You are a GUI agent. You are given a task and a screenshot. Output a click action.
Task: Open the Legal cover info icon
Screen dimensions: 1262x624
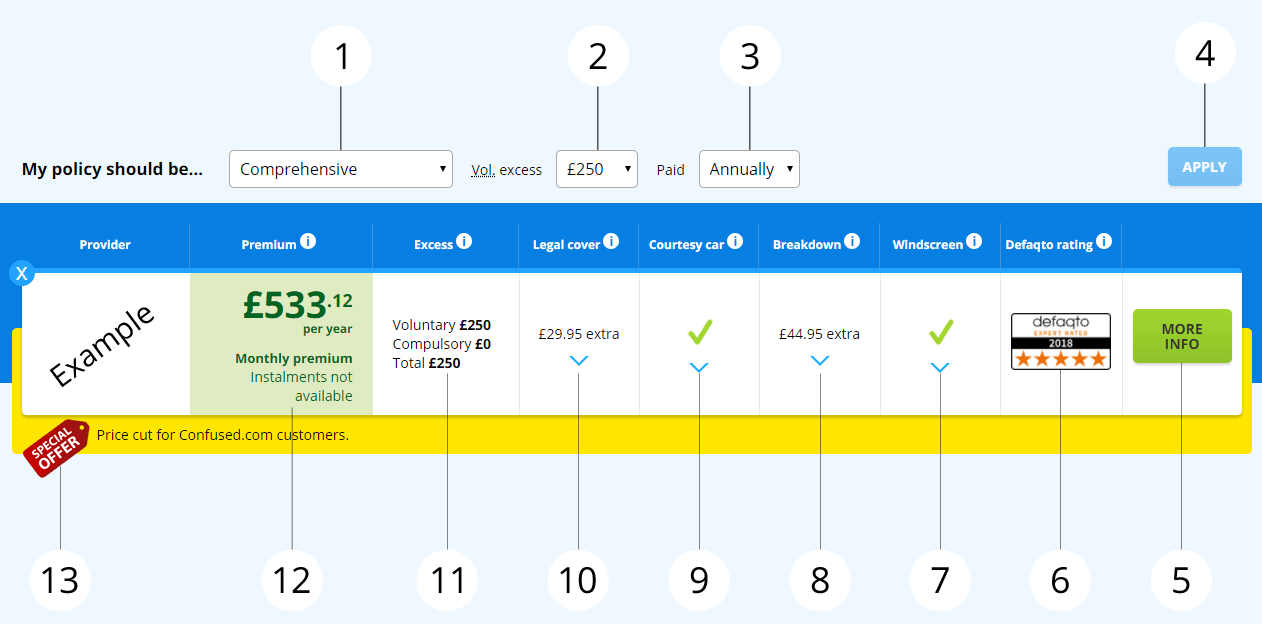click(x=611, y=242)
